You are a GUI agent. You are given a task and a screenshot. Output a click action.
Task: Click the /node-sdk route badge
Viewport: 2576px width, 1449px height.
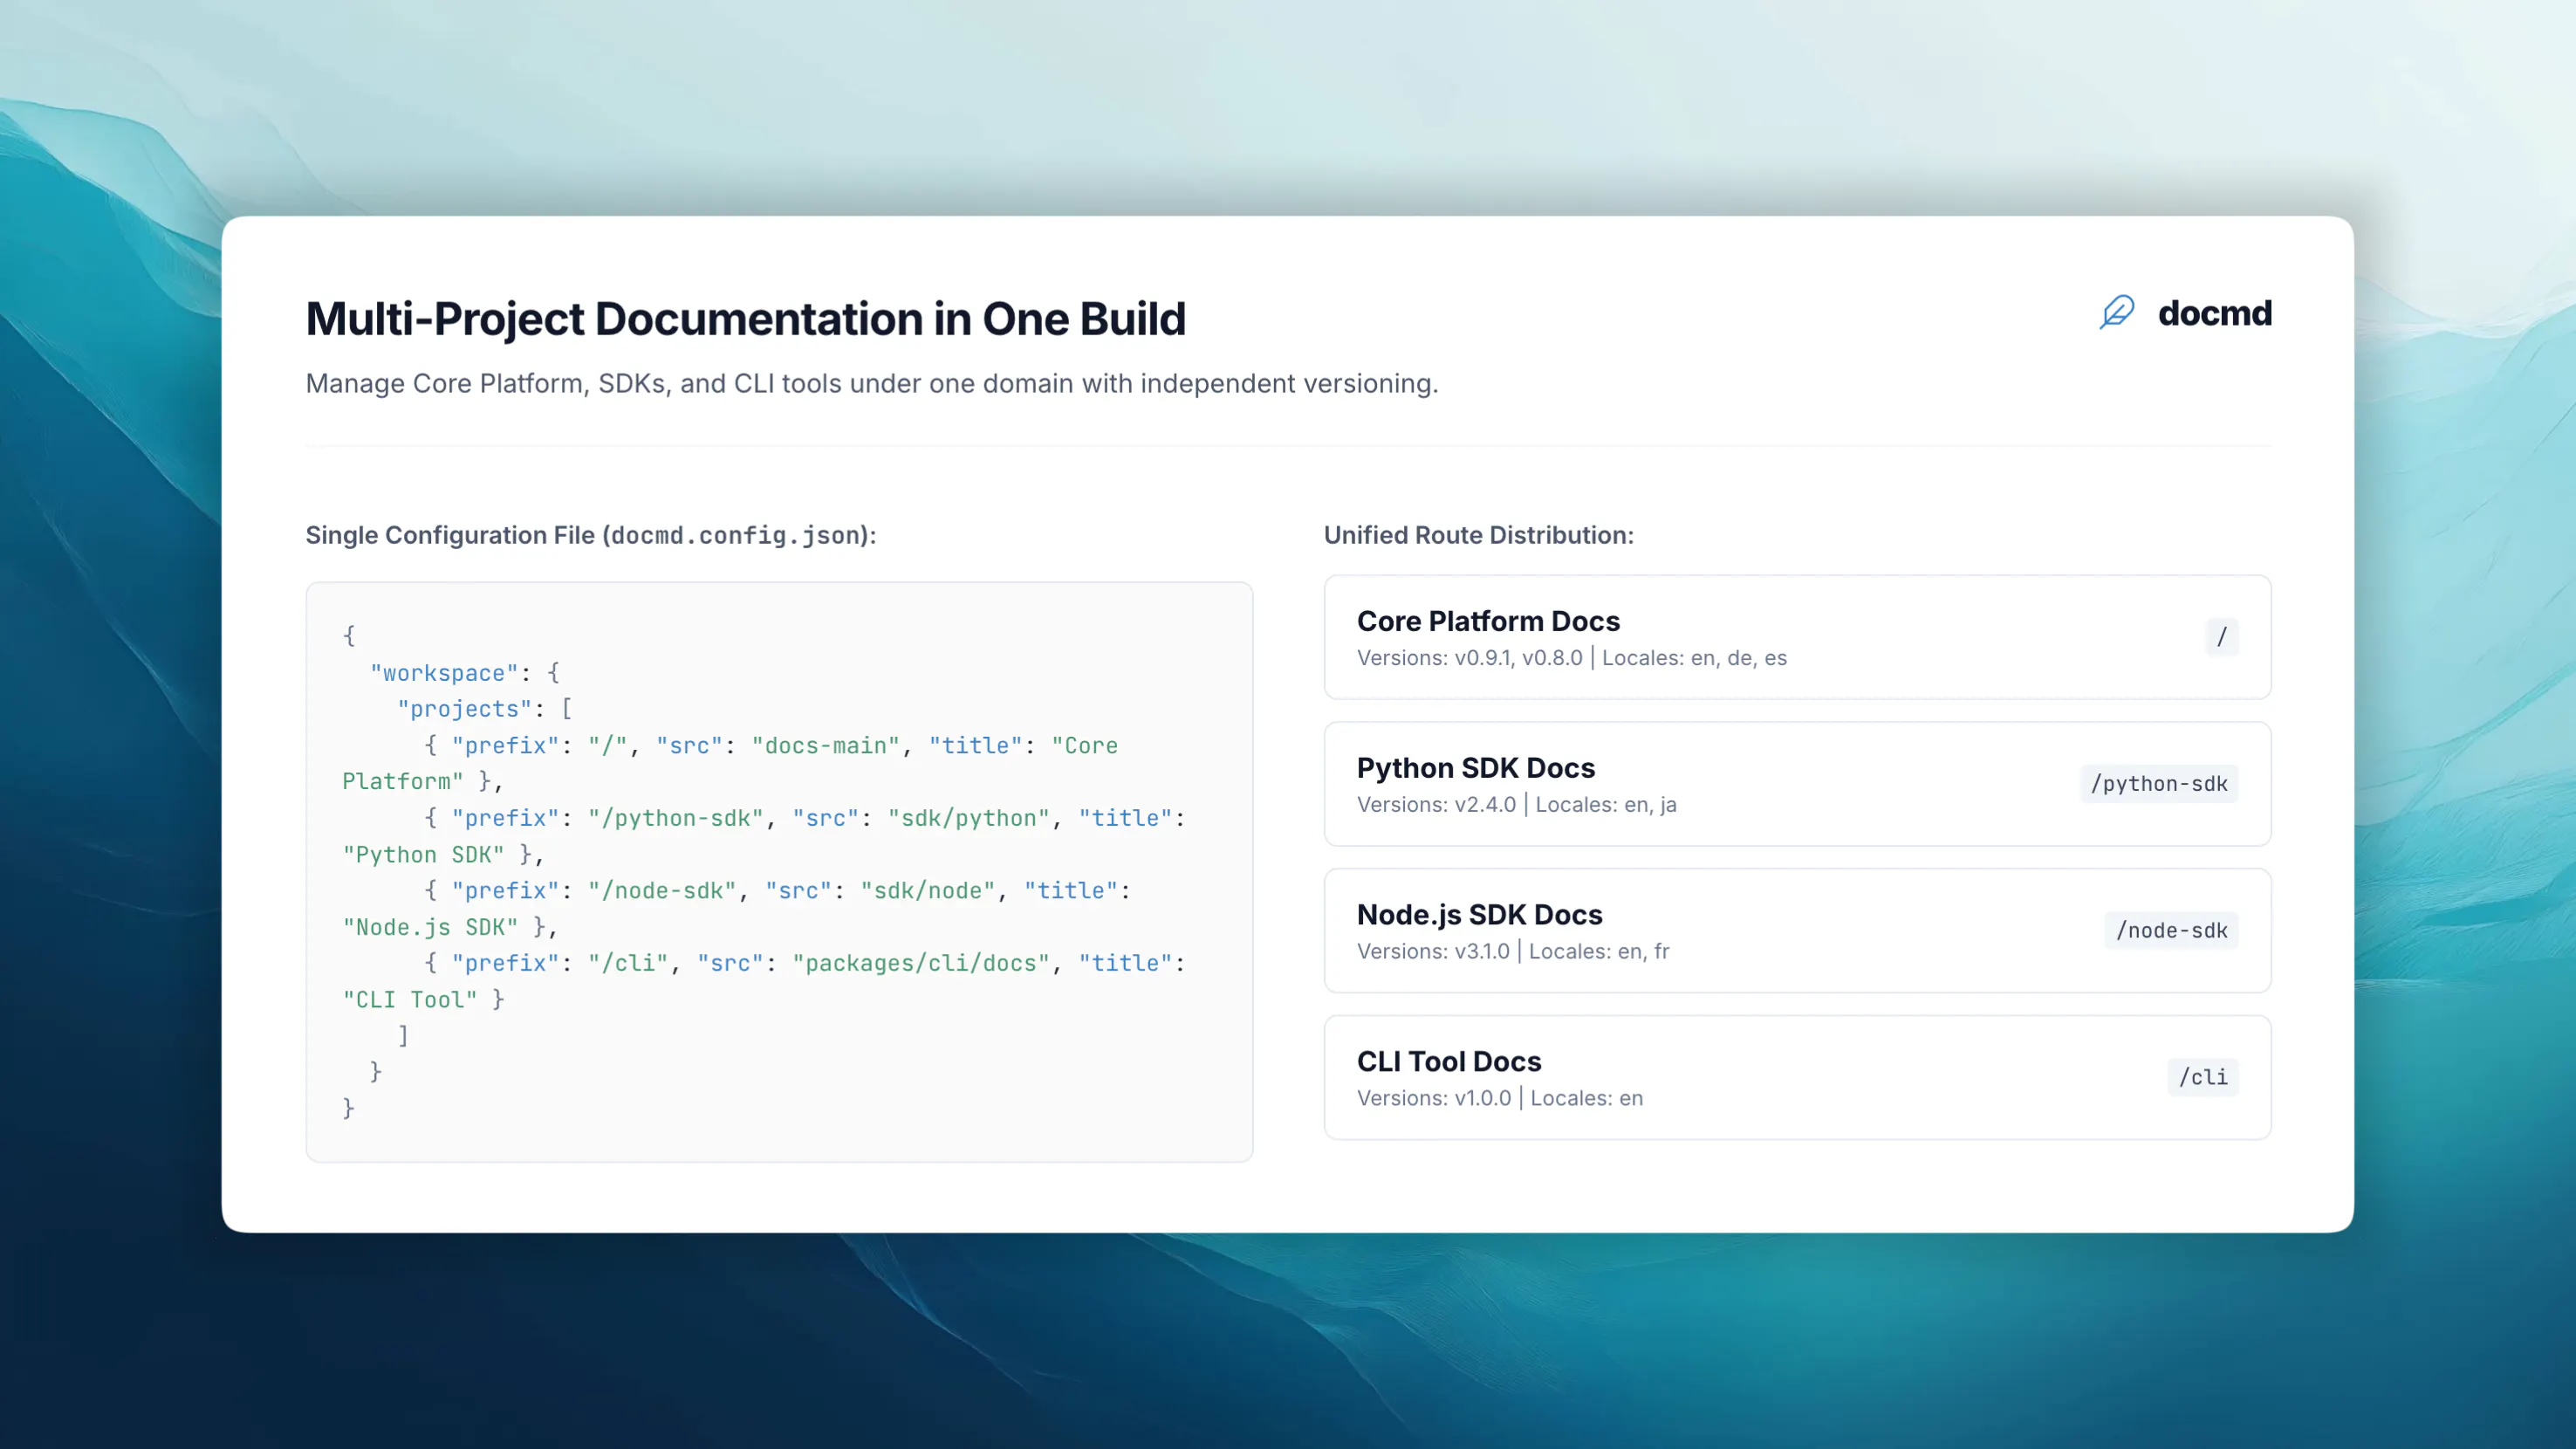[x=2171, y=930]
